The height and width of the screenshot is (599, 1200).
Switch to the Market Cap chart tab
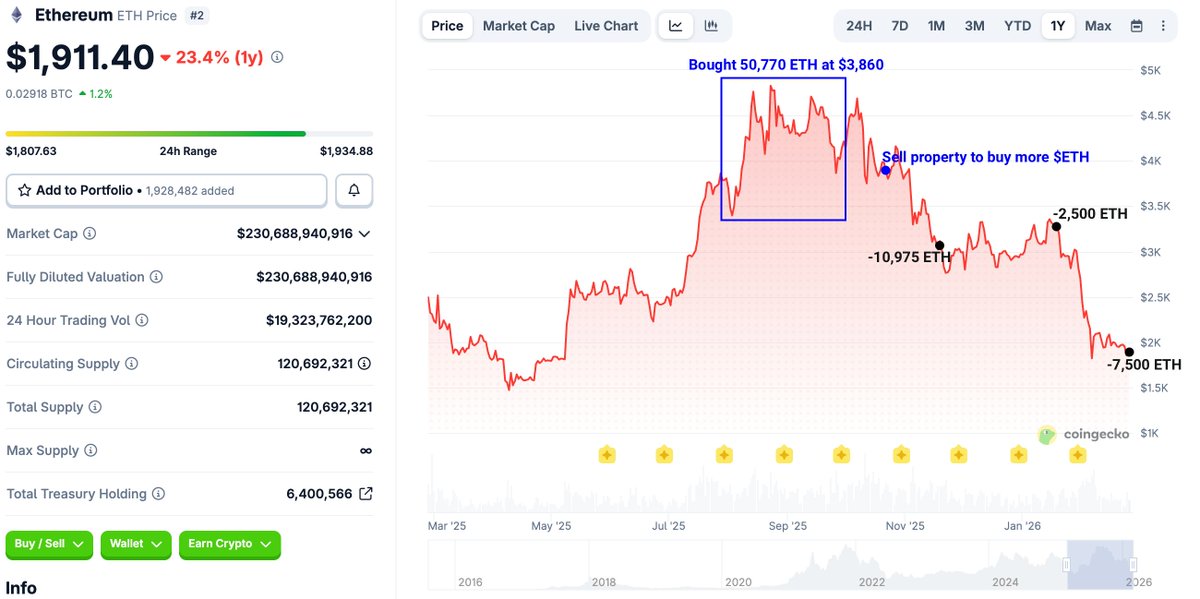point(518,26)
